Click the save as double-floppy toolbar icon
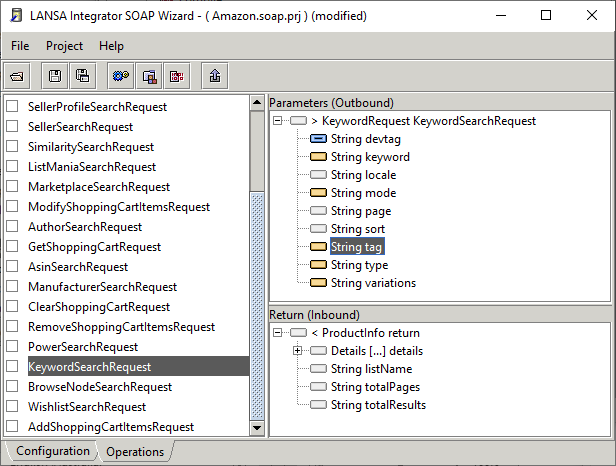The height and width of the screenshot is (466, 616). tap(82, 76)
